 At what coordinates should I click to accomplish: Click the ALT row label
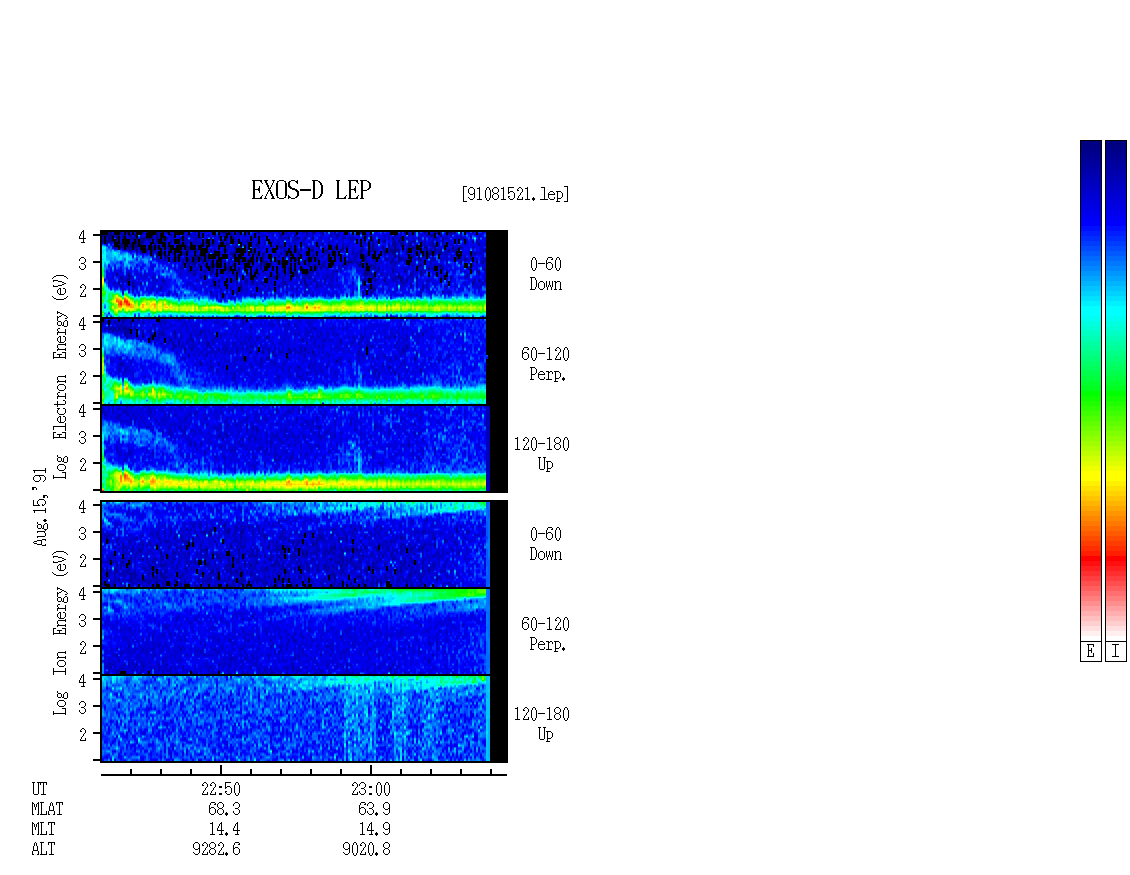coord(43,850)
